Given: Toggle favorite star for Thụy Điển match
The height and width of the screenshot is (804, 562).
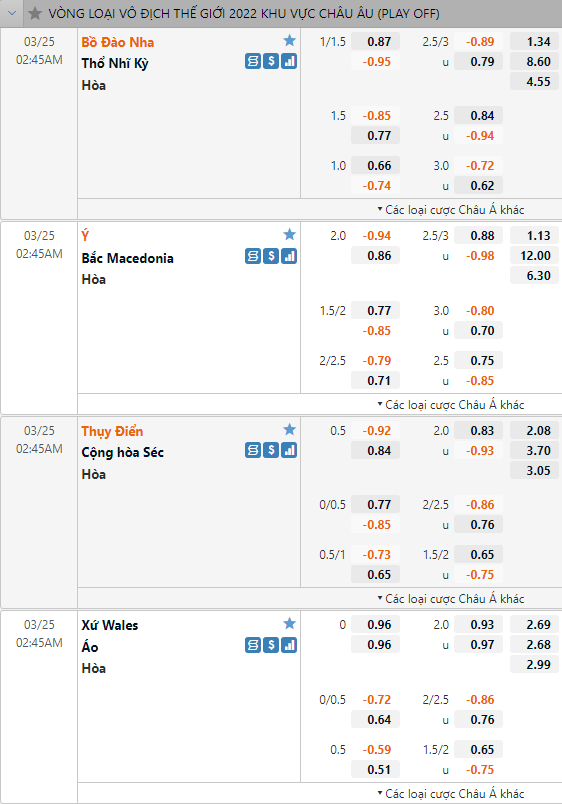Looking at the screenshot, I should tap(290, 429).
